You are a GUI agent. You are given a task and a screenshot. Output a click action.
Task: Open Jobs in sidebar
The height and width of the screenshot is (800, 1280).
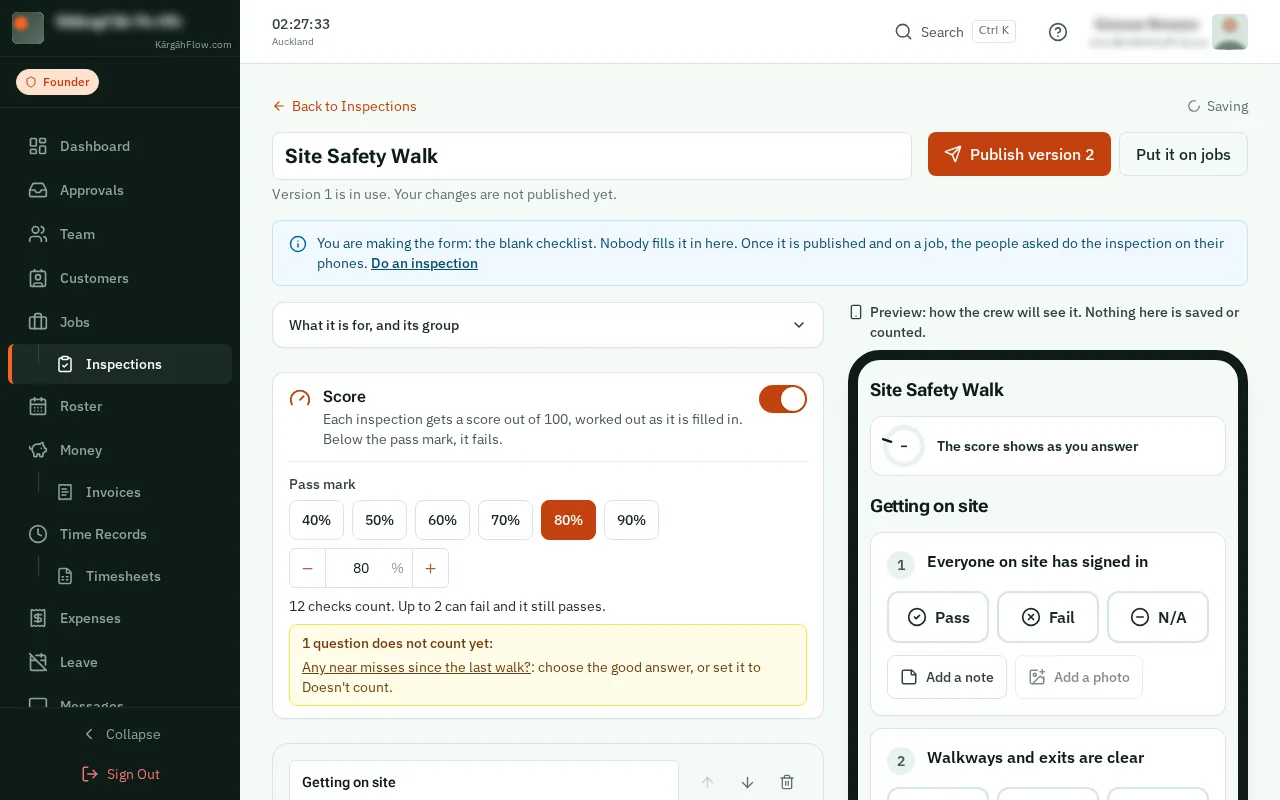(x=120, y=322)
